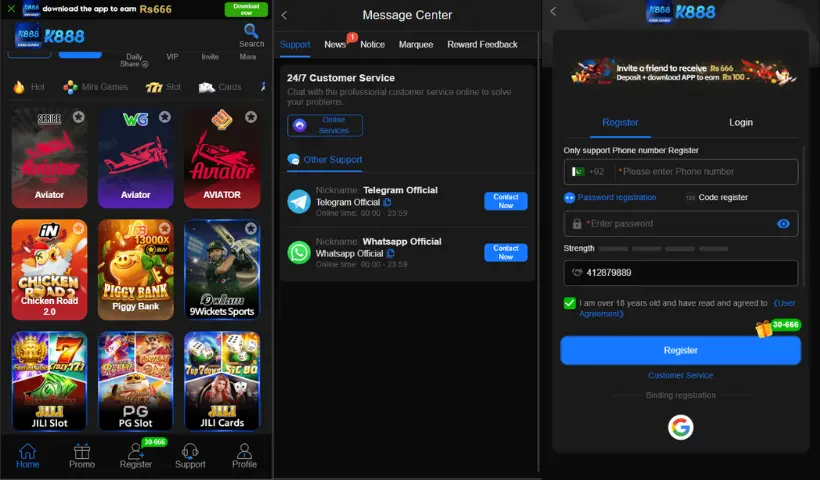Open the Search magnifier icon

(x=252, y=31)
